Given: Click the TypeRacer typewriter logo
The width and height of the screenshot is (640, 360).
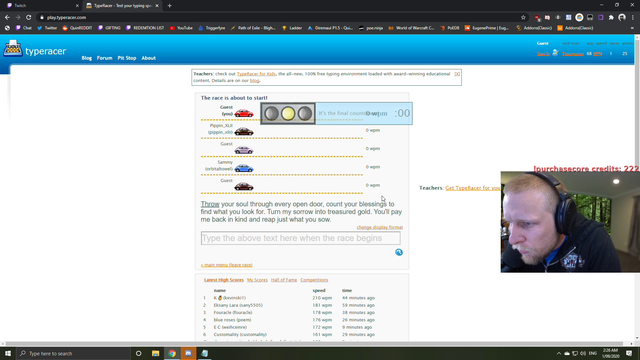Looking at the screenshot, I should coord(13,49).
